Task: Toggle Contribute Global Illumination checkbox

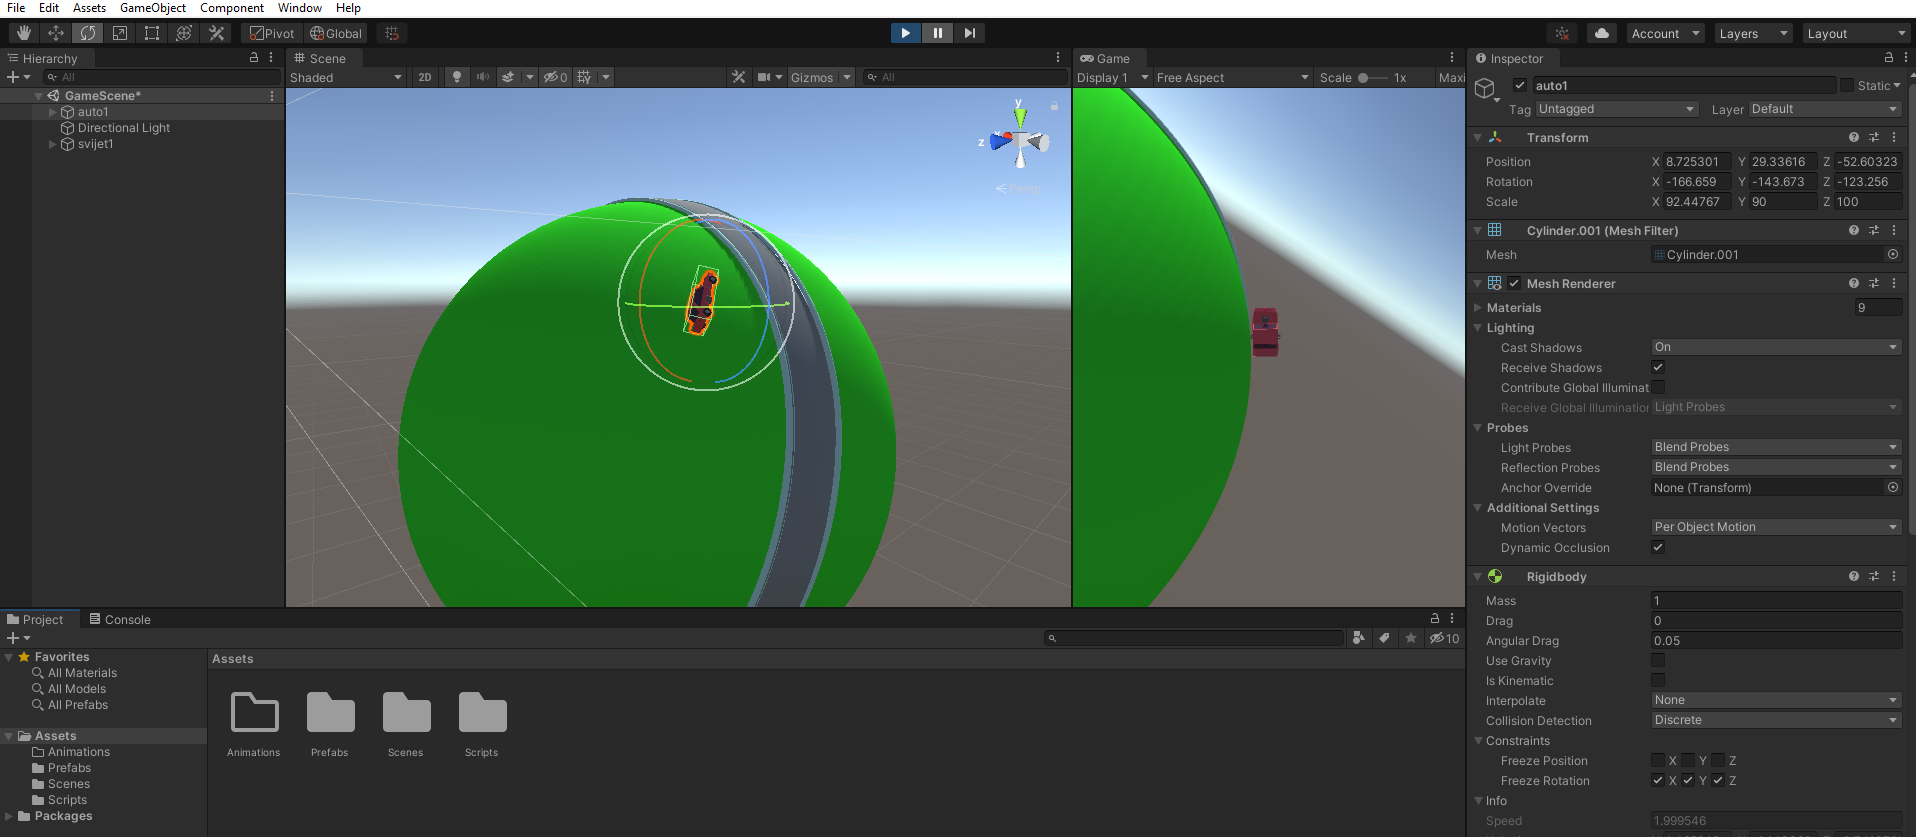Action: 1658,387
